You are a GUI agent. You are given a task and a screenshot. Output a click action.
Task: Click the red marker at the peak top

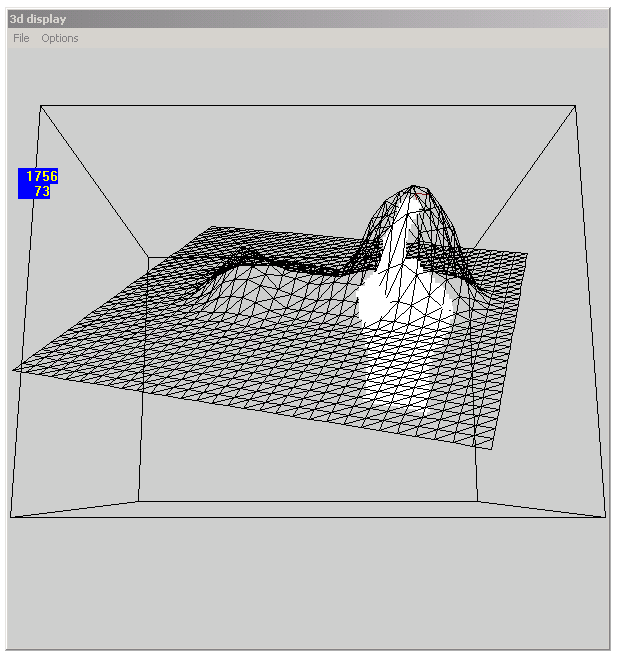point(420,195)
